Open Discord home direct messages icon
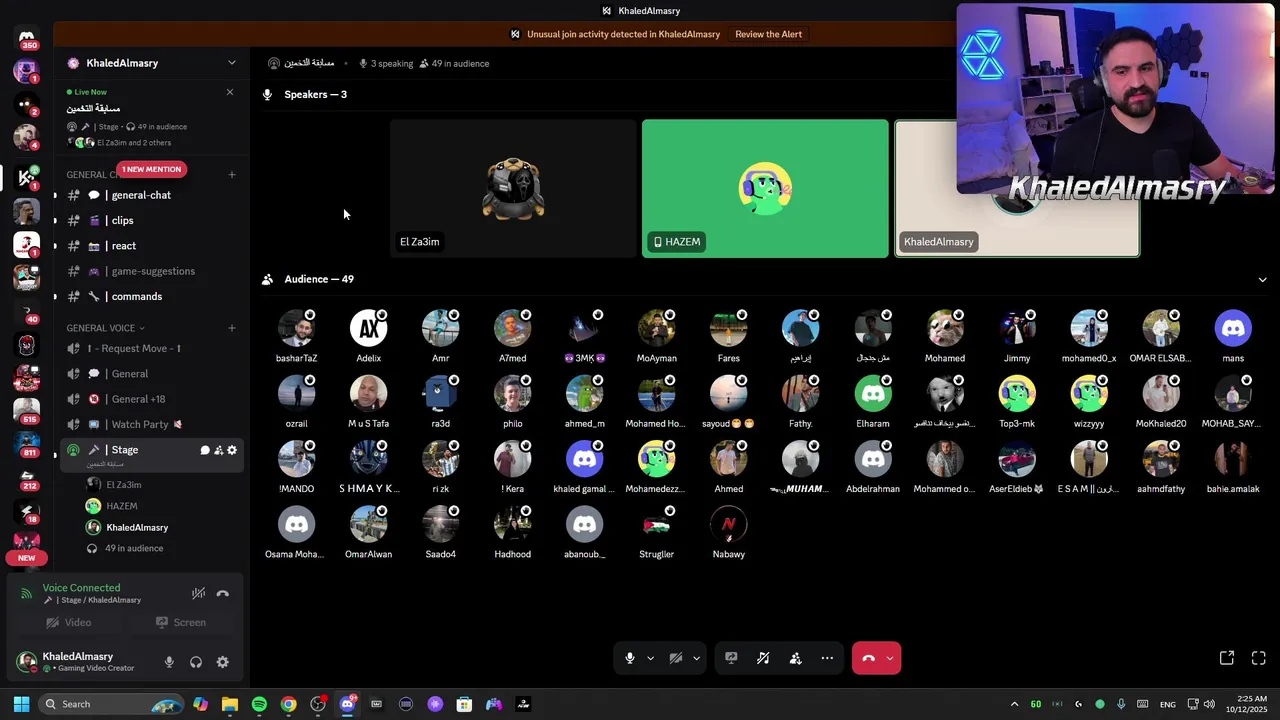This screenshot has width=1280, height=720. (x=27, y=37)
